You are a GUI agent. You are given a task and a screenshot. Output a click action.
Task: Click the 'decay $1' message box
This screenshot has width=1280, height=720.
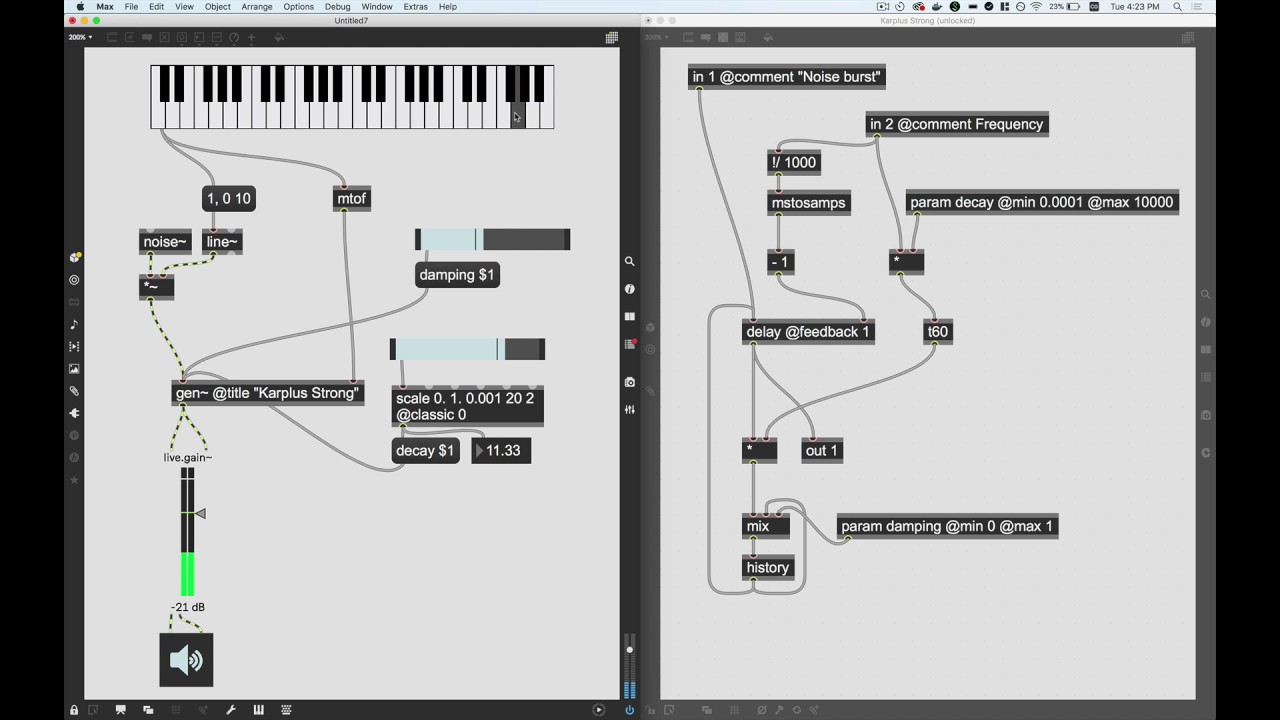[425, 451]
